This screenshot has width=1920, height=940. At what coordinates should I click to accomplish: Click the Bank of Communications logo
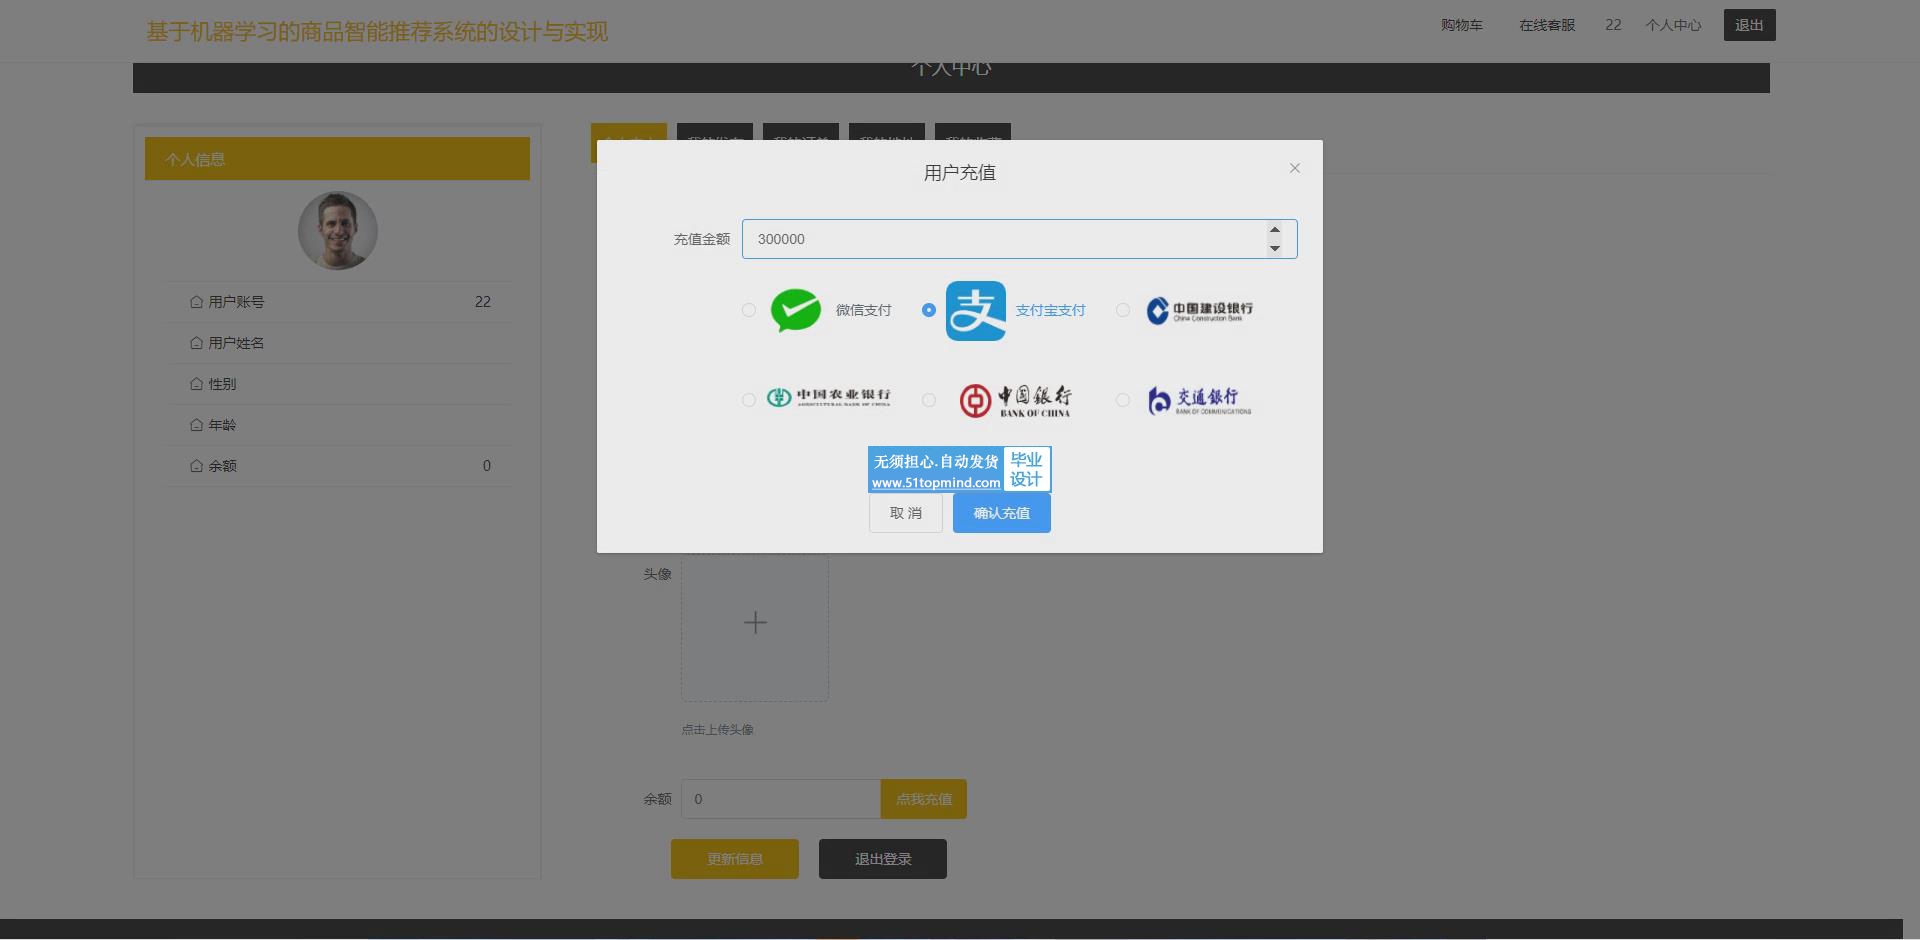(1199, 400)
